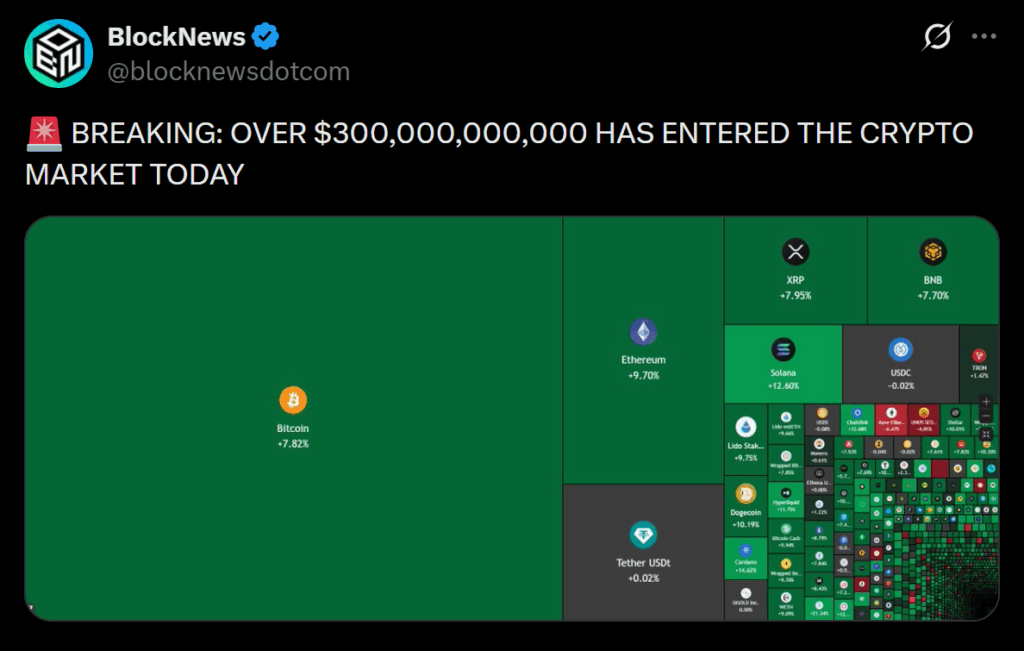Open the @blocknewsdotcom handle link
1024x651 pixels.
(229, 71)
